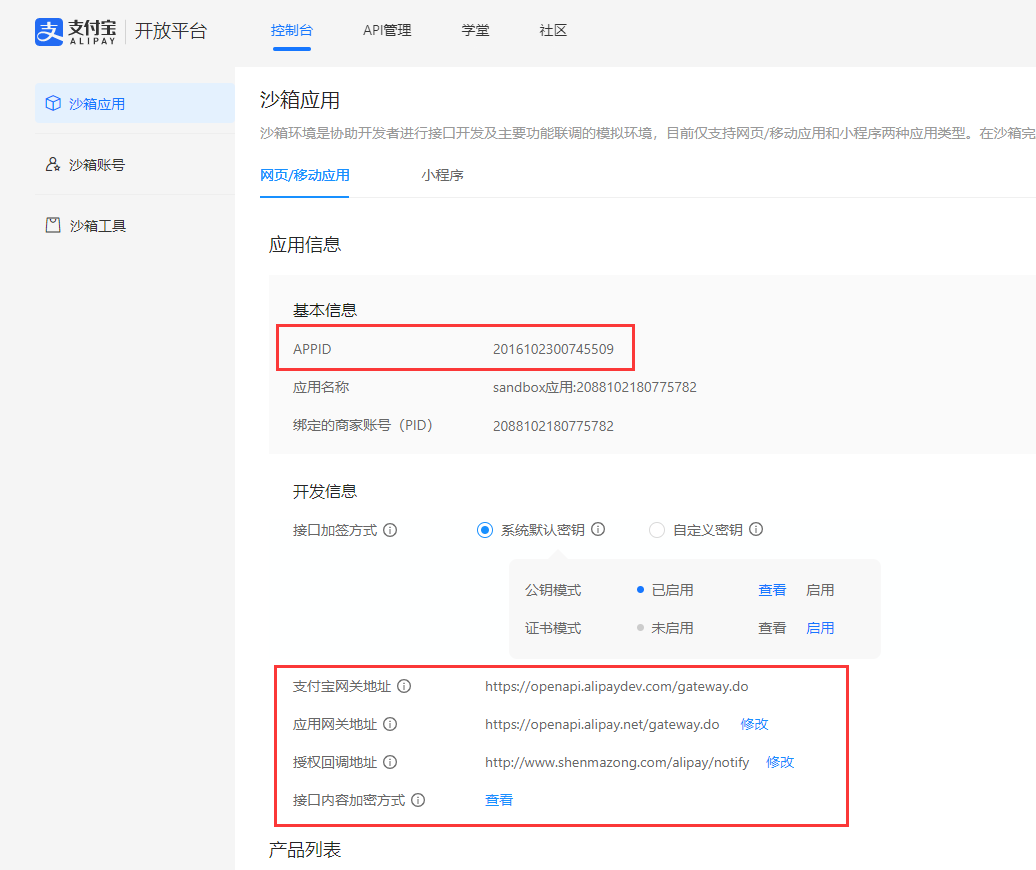This screenshot has width=1036, height=870.
Task: Click info icon next to 接口内容加密方式
Action: [418, 801]
